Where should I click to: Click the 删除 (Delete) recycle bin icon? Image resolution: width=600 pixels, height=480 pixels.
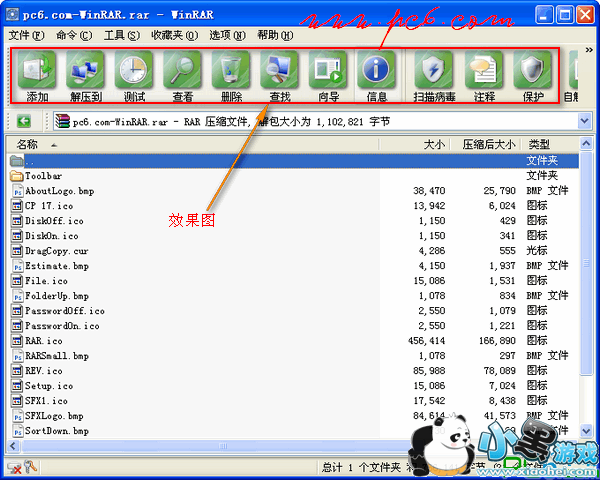click(231, 76)
